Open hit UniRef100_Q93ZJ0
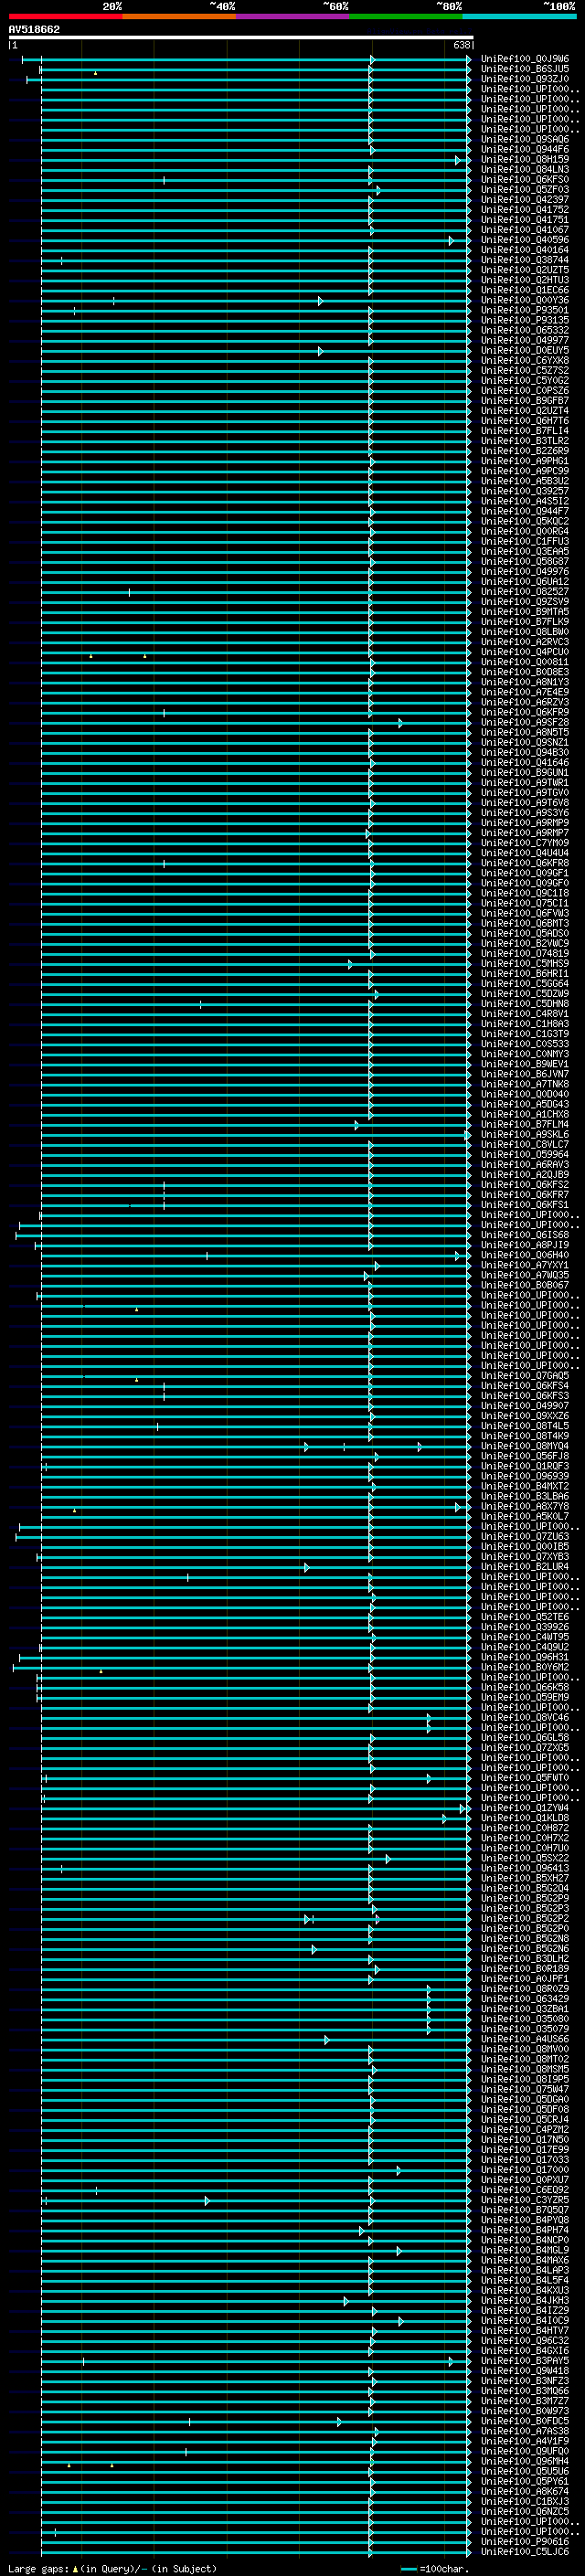Screen dimensions: 585x2576 tap(525, 79)
